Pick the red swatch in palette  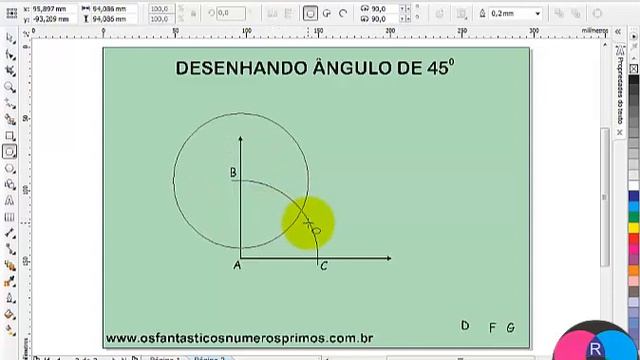pos(634,238)
